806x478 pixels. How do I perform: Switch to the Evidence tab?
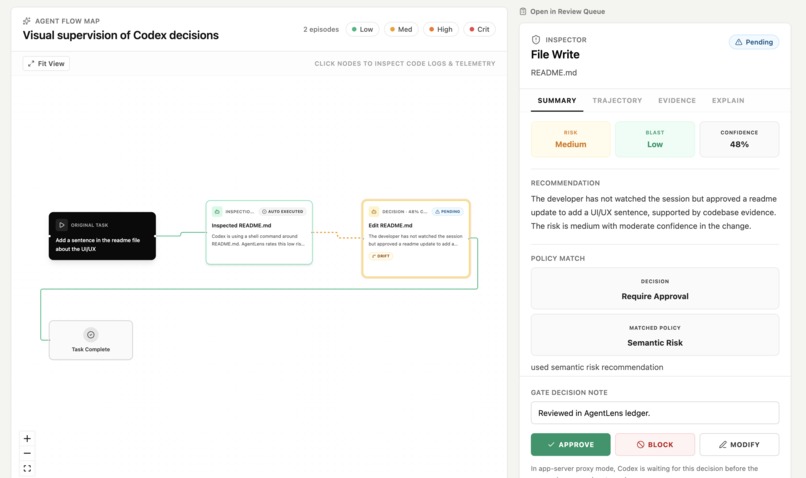coord(676,101)
